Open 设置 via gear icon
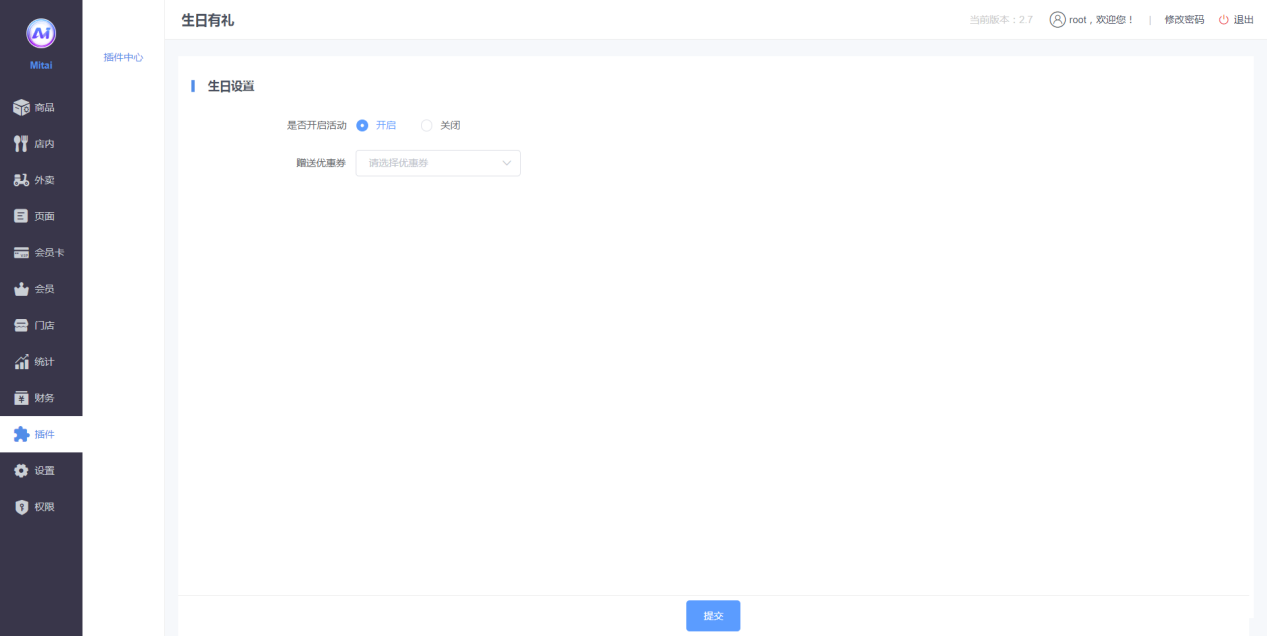Viewport: 1267px width, 636px height. (21, 470)
